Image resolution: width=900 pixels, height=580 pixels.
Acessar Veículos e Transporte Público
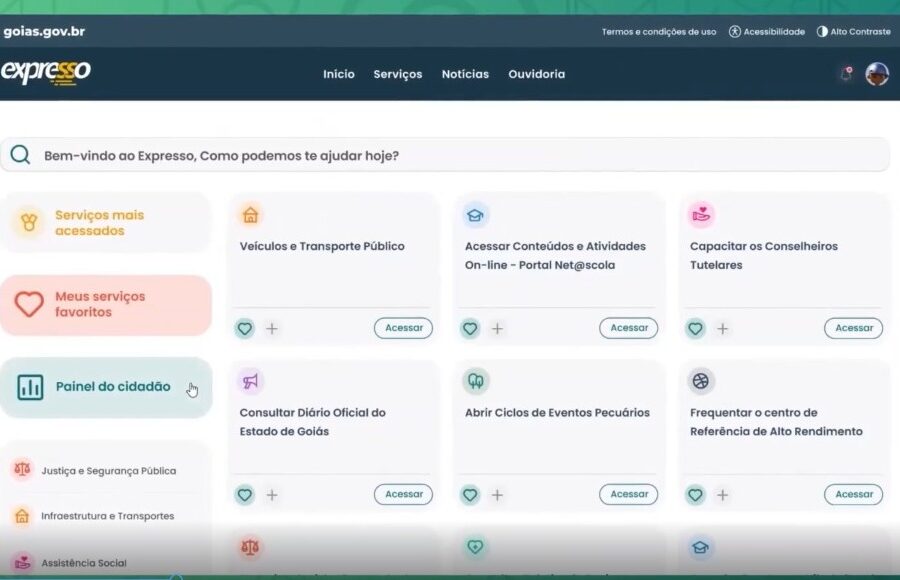click(404, 328)
